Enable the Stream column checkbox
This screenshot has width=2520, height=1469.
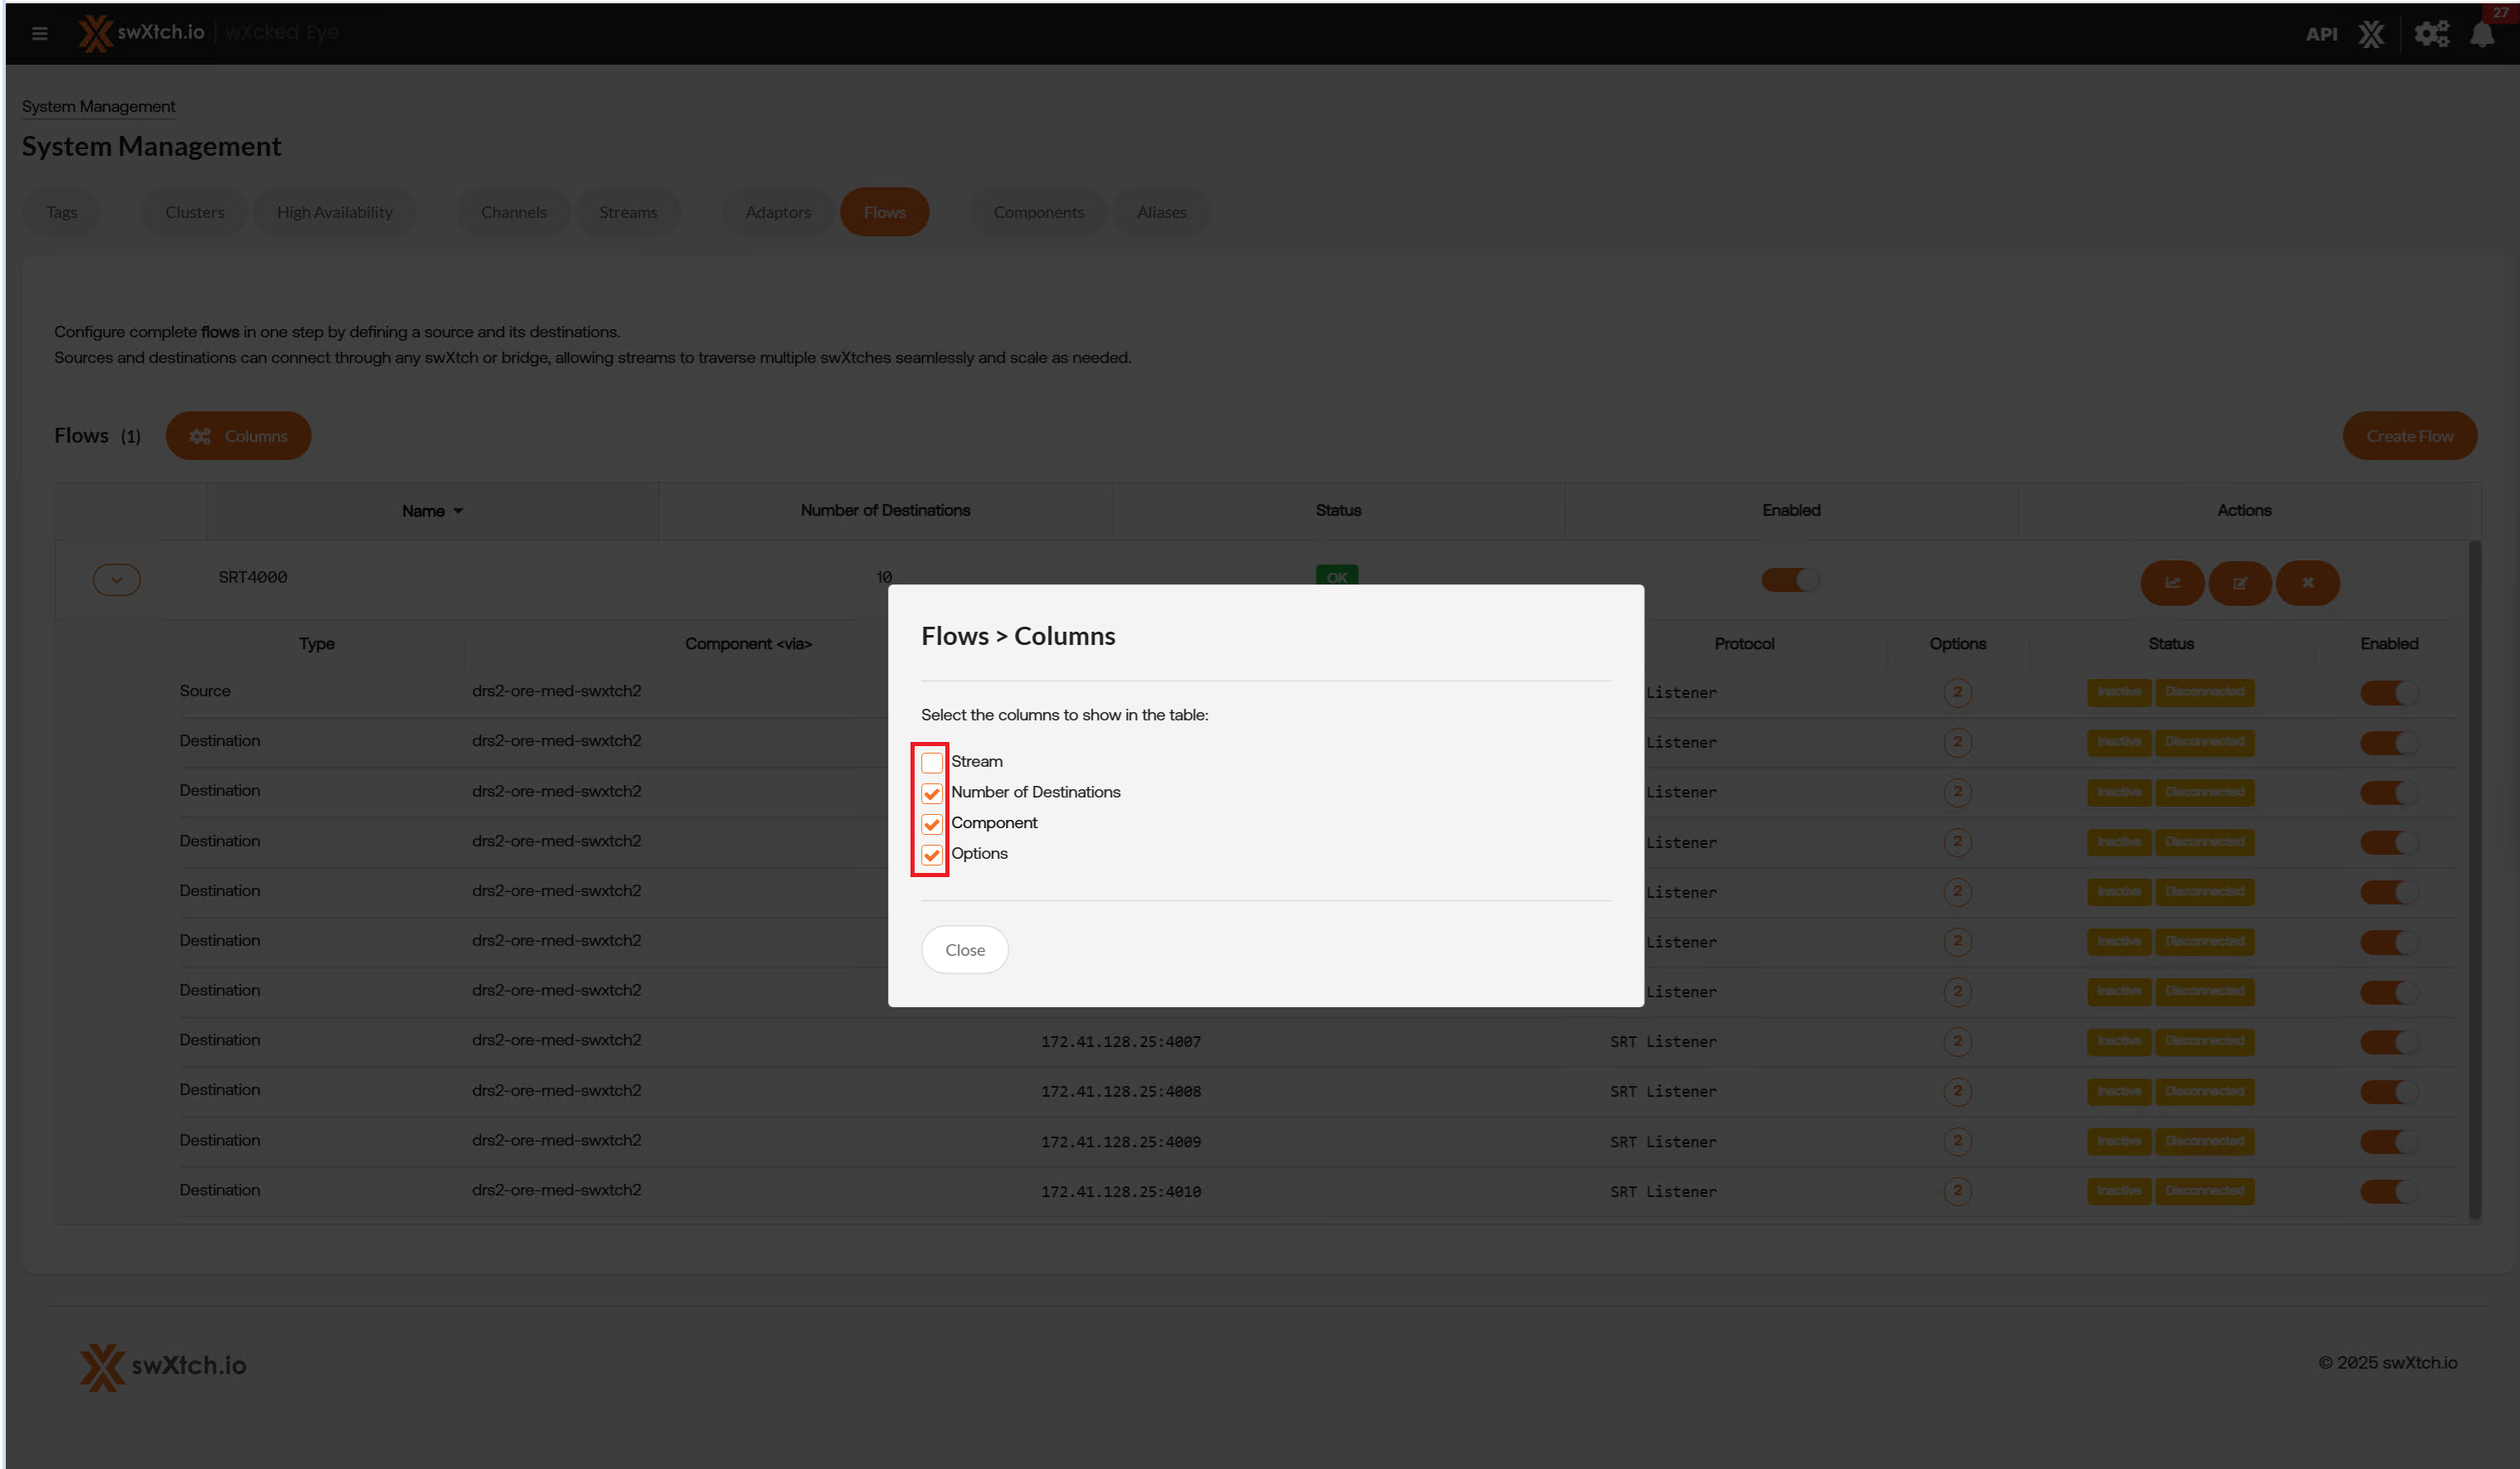(x=932, y=762)
